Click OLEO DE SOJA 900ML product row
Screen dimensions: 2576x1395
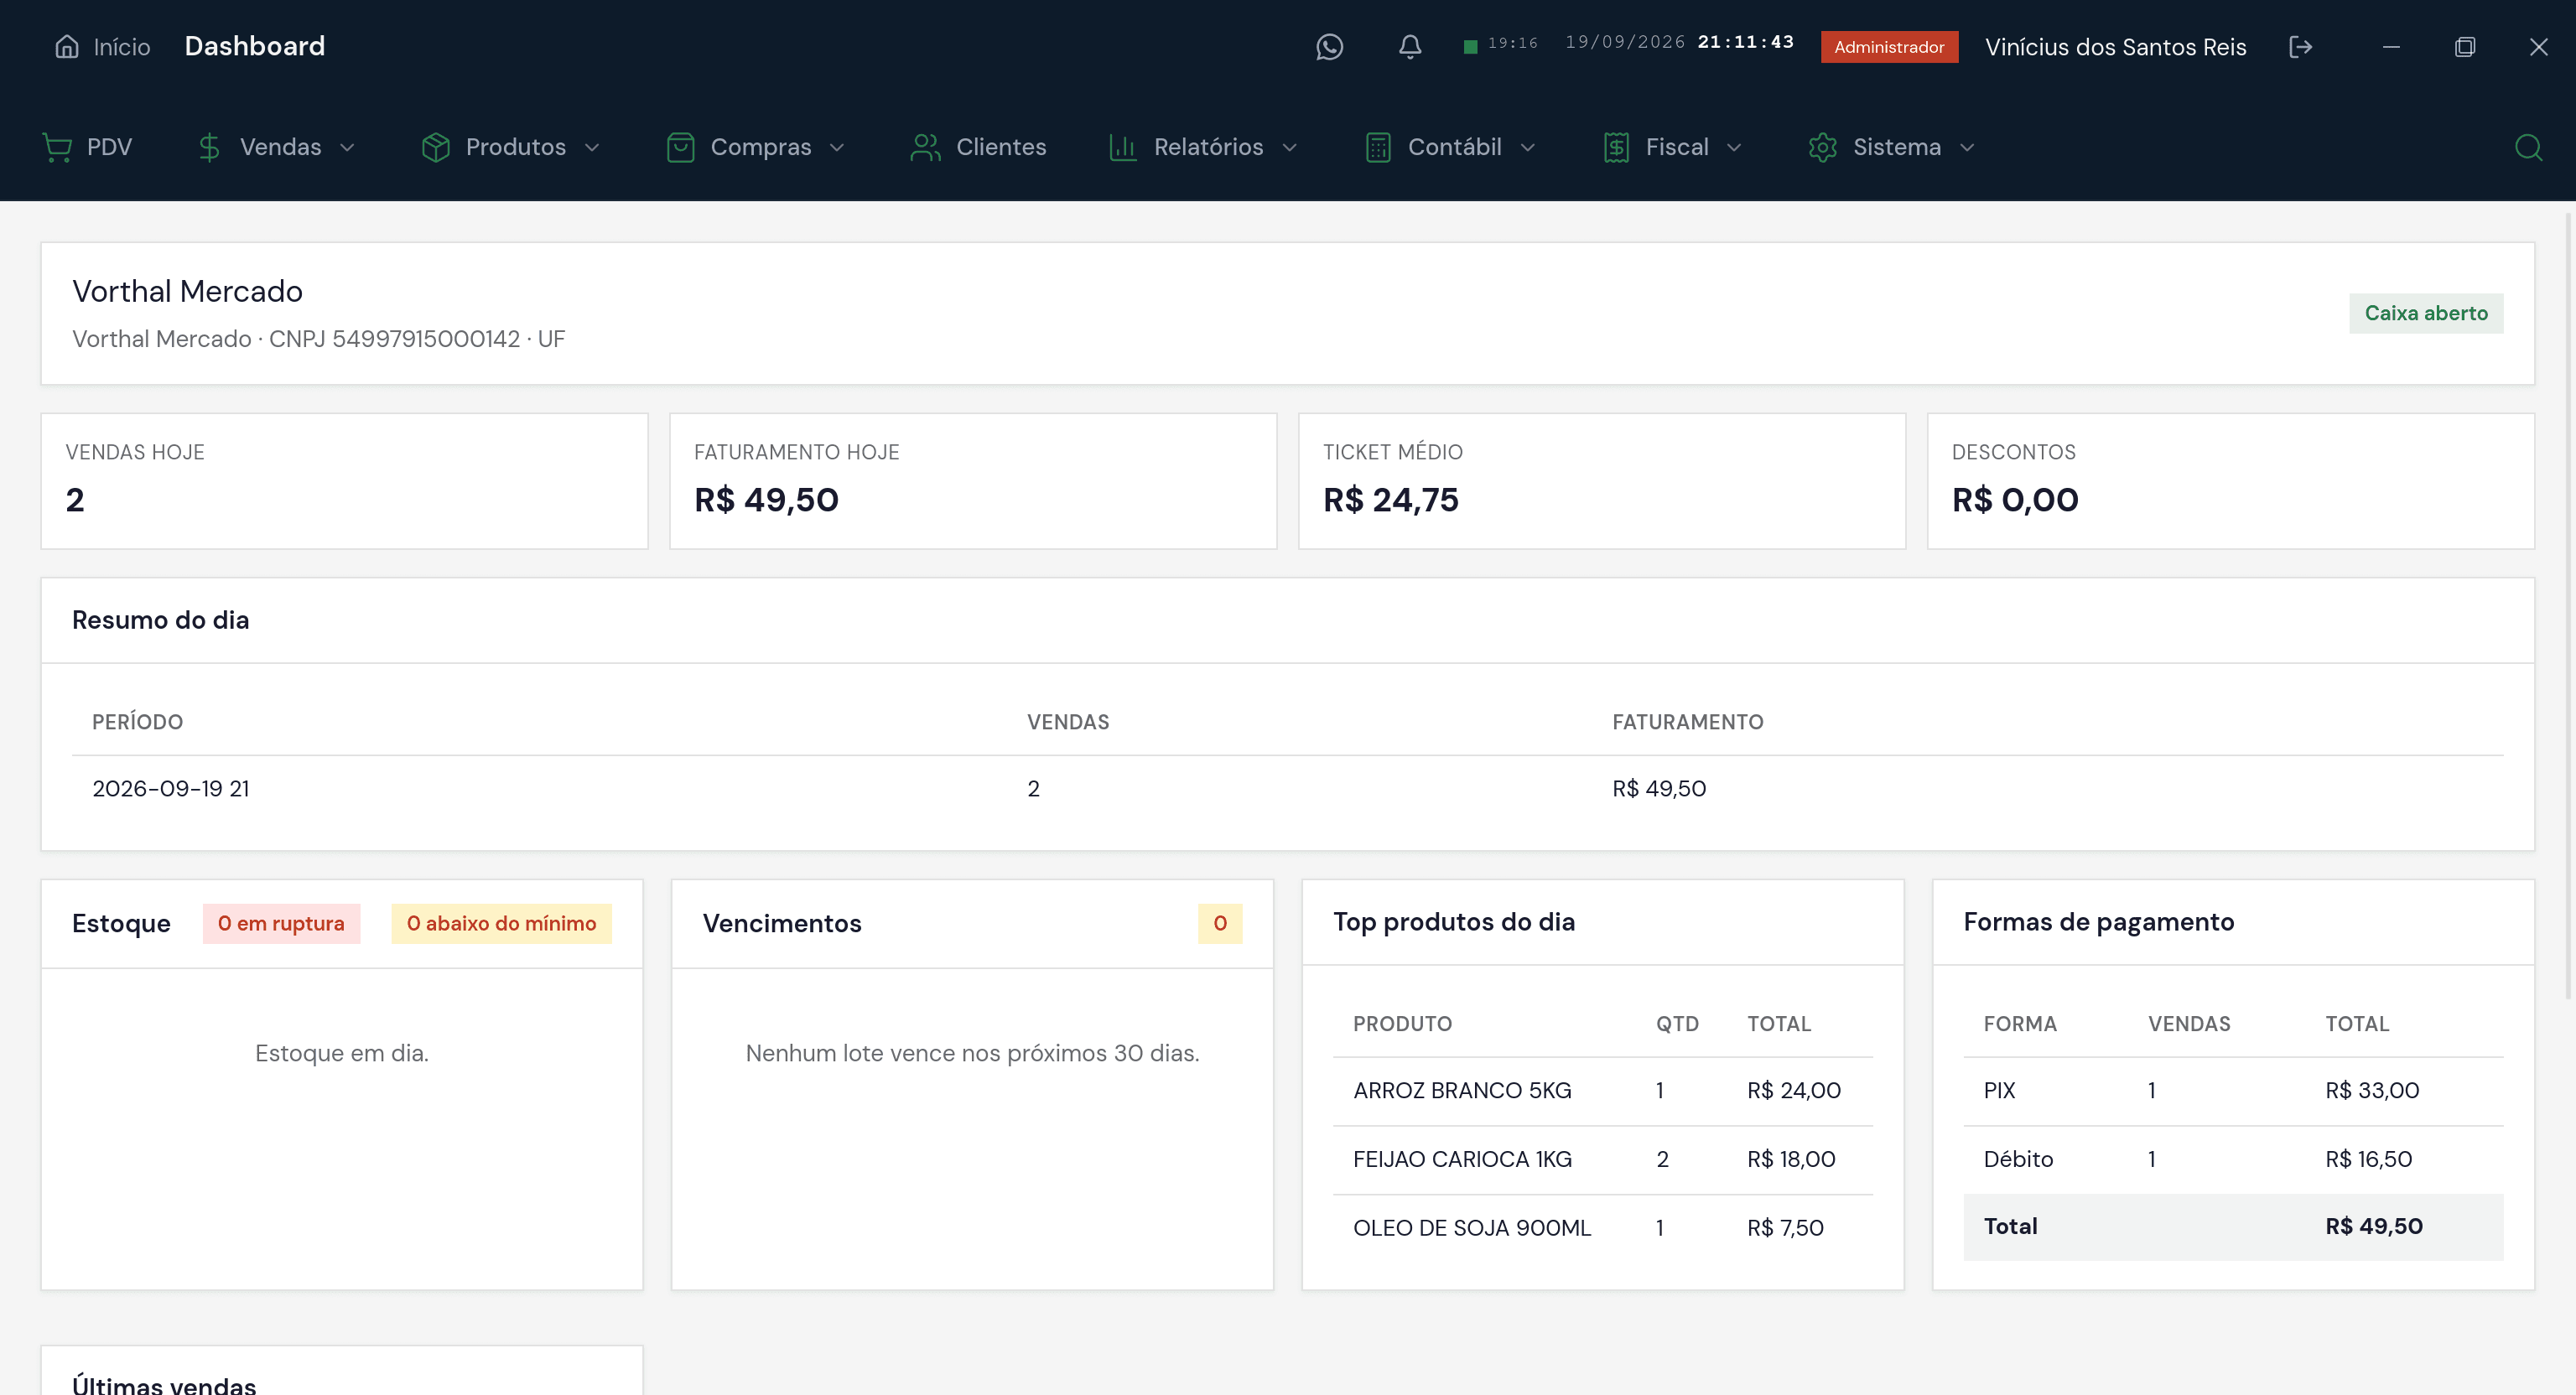pos(1603,1228)
